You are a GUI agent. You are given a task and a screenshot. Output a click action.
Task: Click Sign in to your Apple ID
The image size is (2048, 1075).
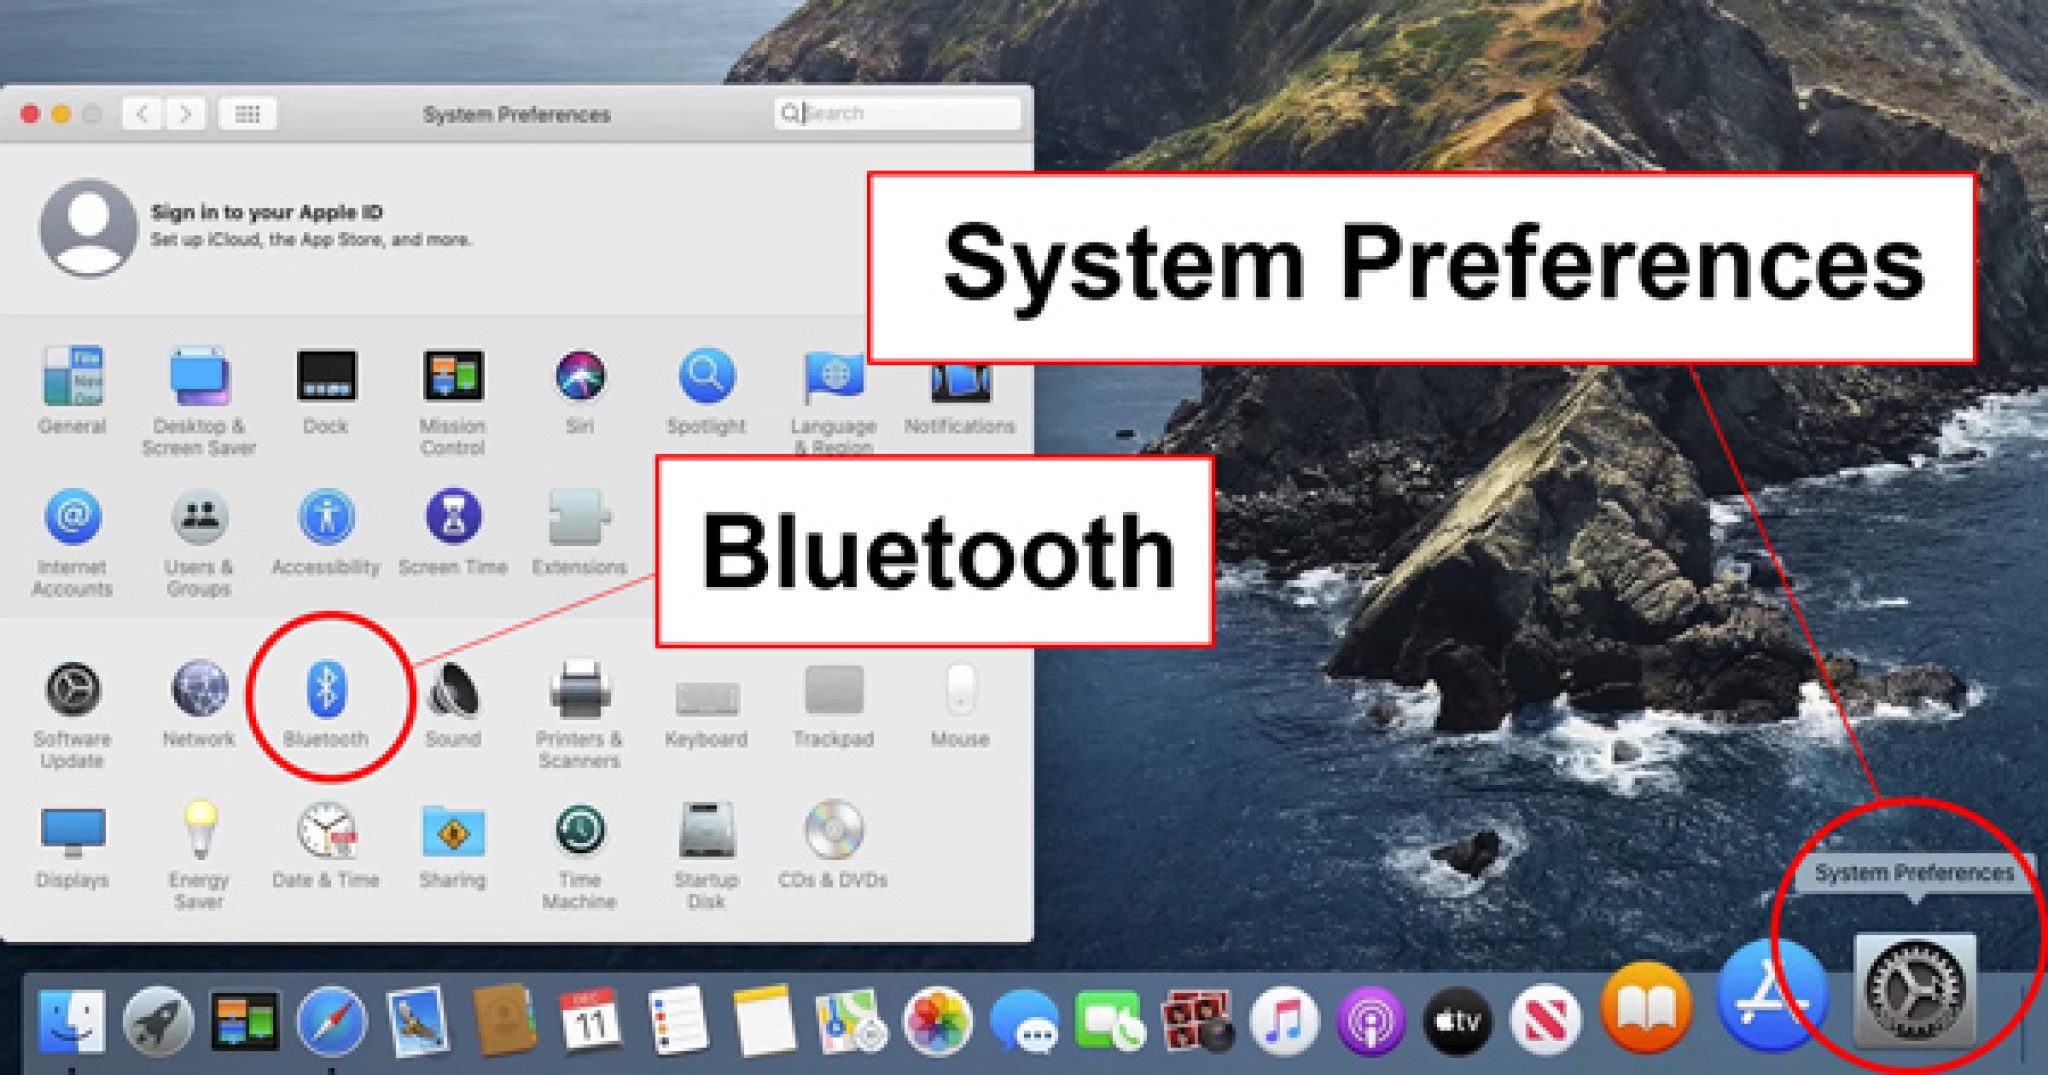tap(266, 212)
